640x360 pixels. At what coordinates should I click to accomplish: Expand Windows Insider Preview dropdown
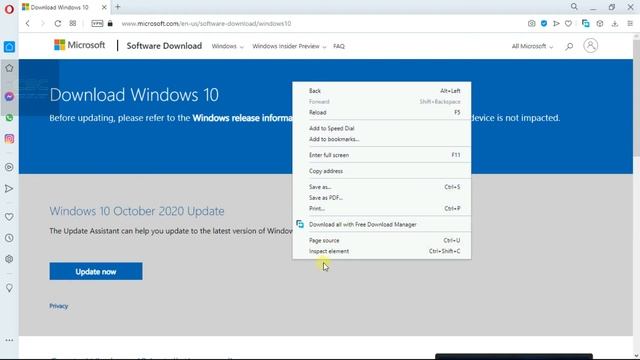point(289,46)
